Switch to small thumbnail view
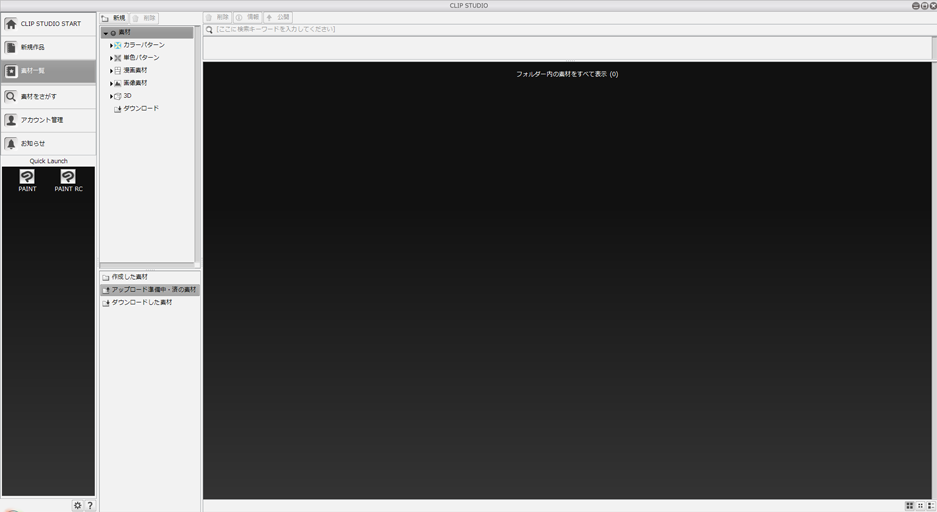 (920, 506)
